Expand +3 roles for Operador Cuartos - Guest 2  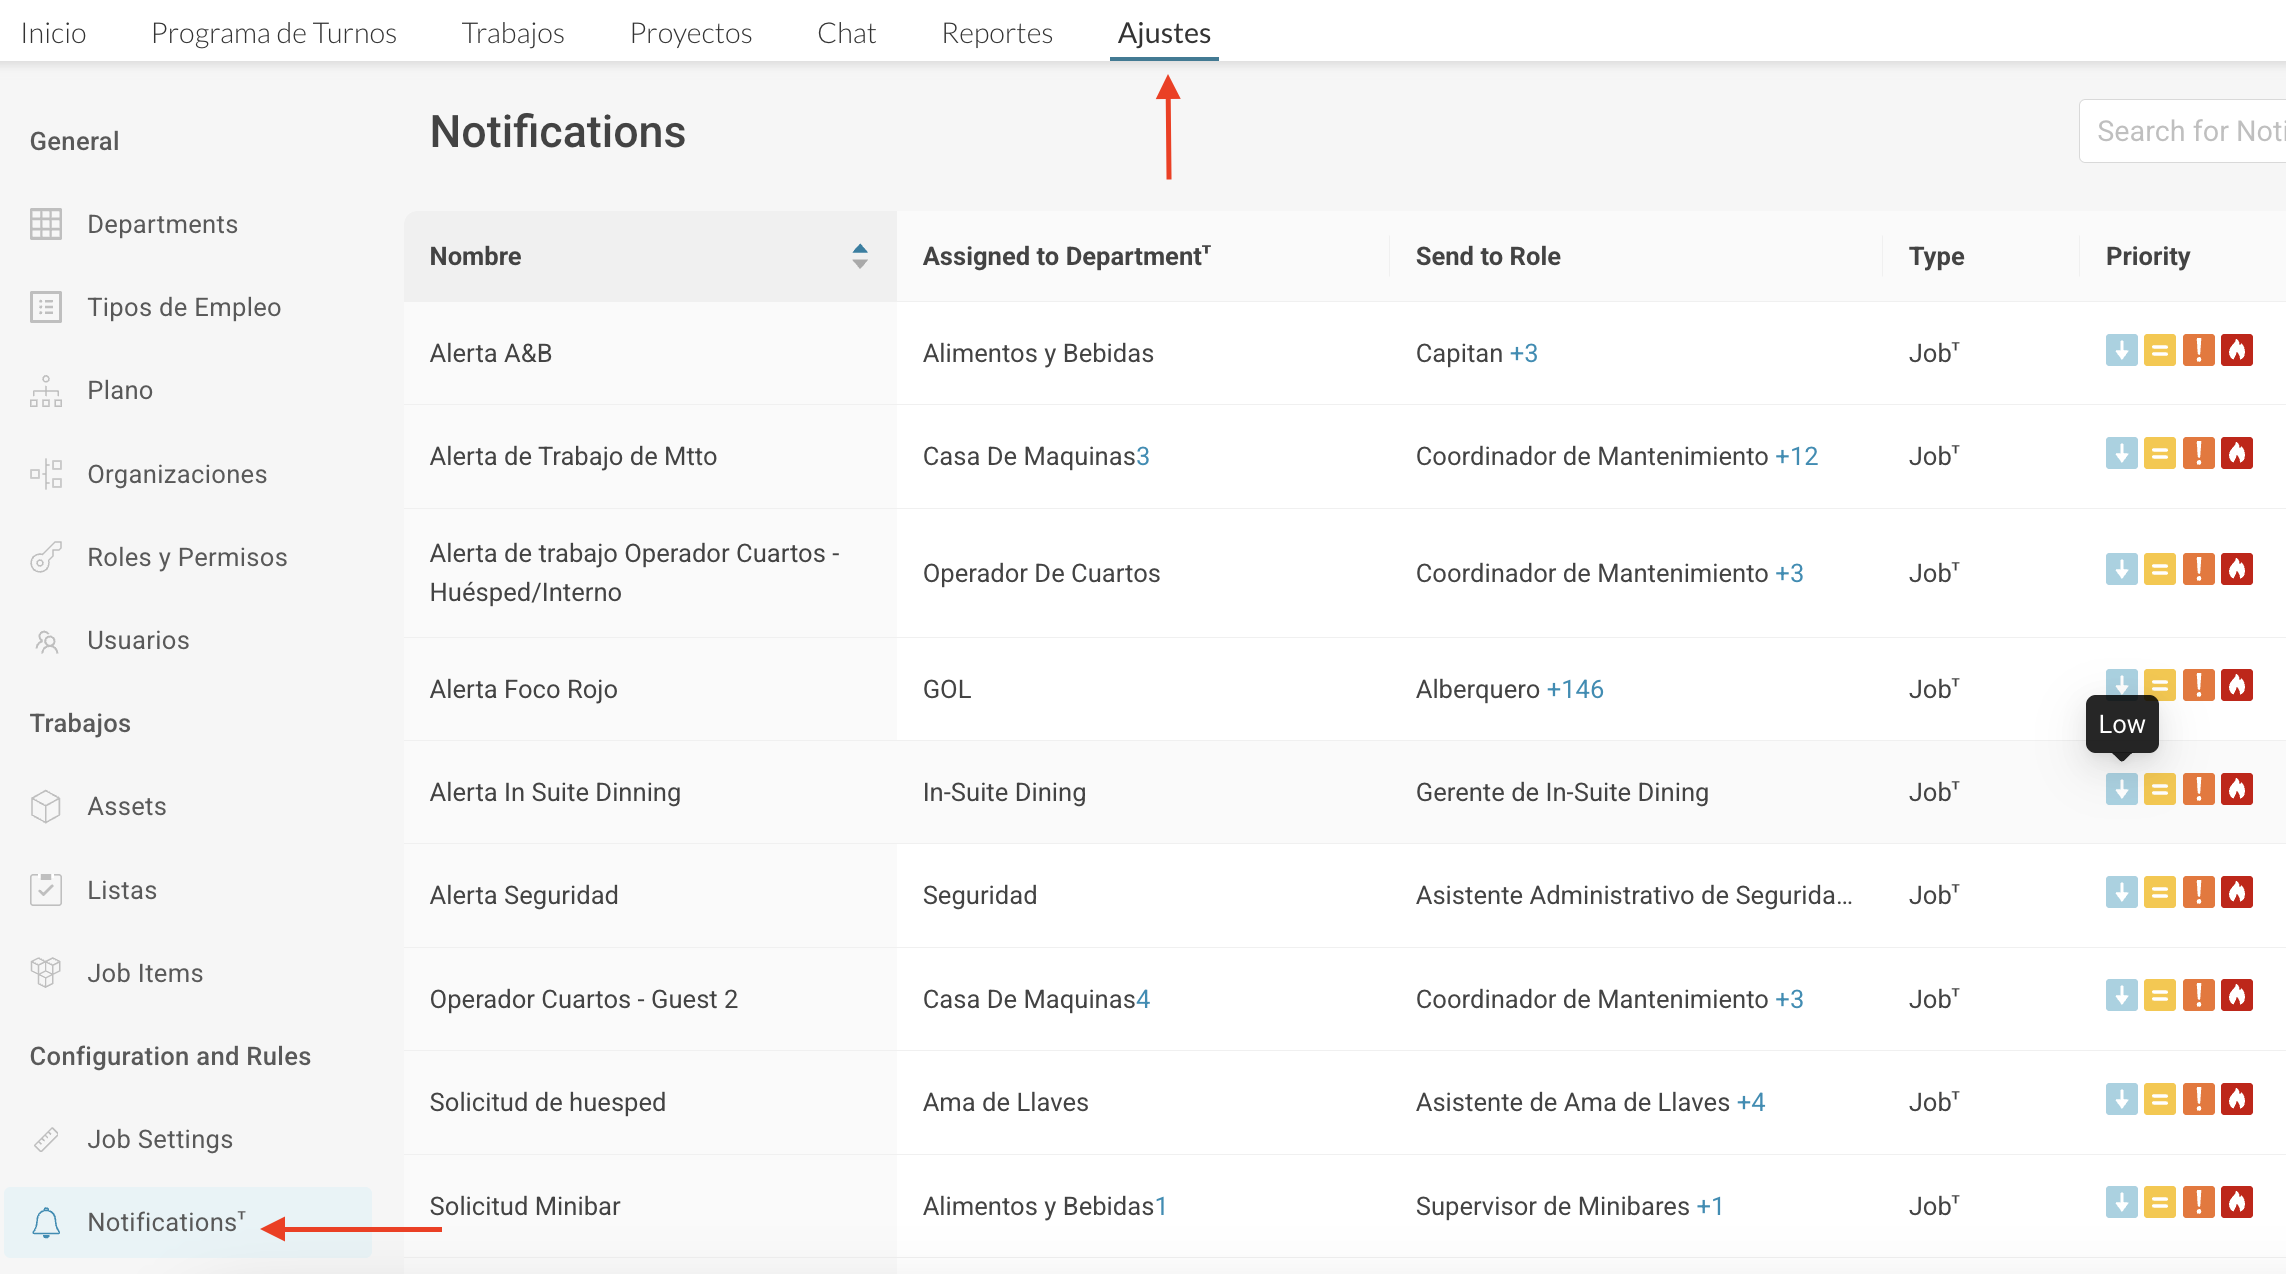(x=1790, y=999)
